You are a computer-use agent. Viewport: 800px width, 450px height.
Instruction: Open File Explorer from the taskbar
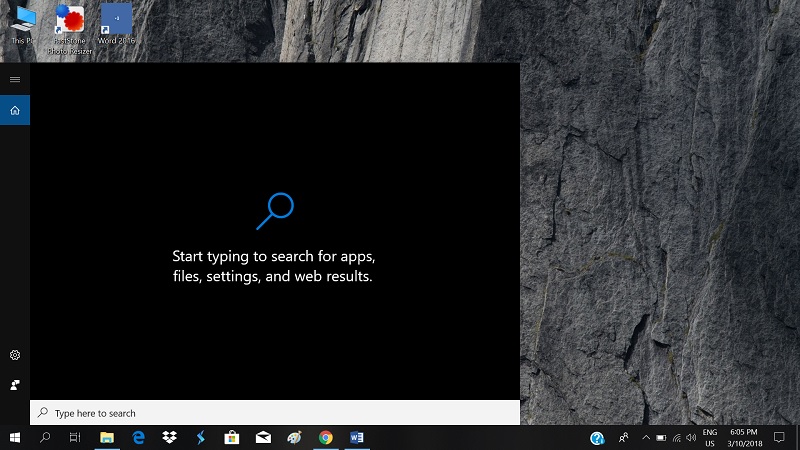click(x=107, y=437)
